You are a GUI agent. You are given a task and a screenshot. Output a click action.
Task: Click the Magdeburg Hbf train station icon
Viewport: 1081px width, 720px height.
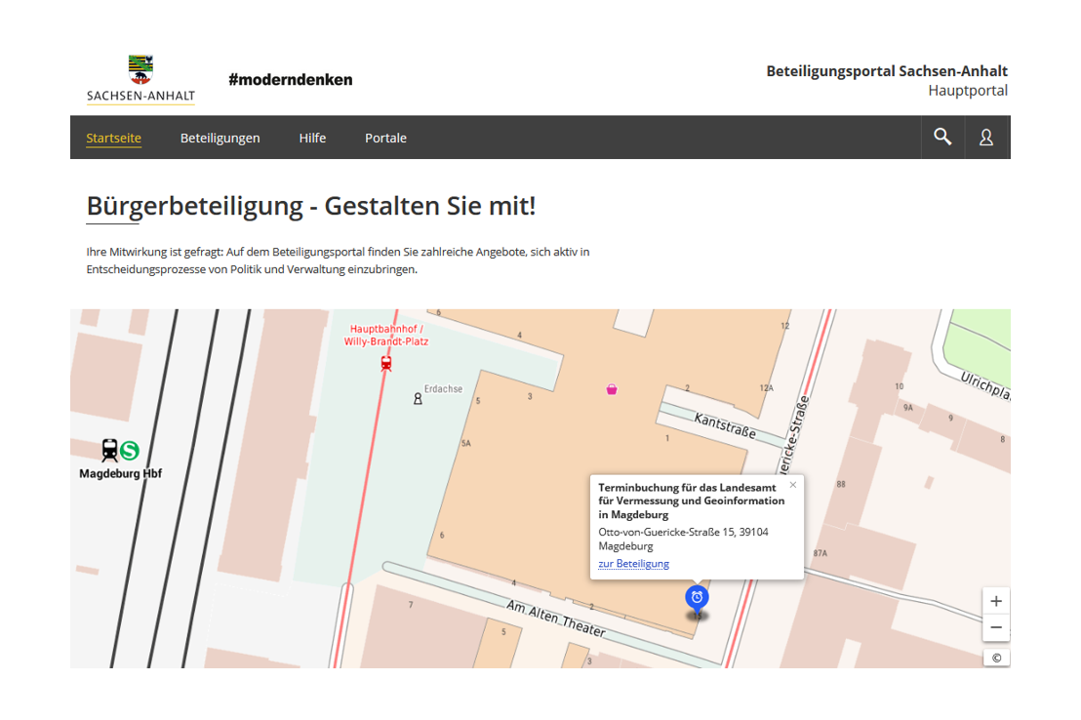click(110, 450)
